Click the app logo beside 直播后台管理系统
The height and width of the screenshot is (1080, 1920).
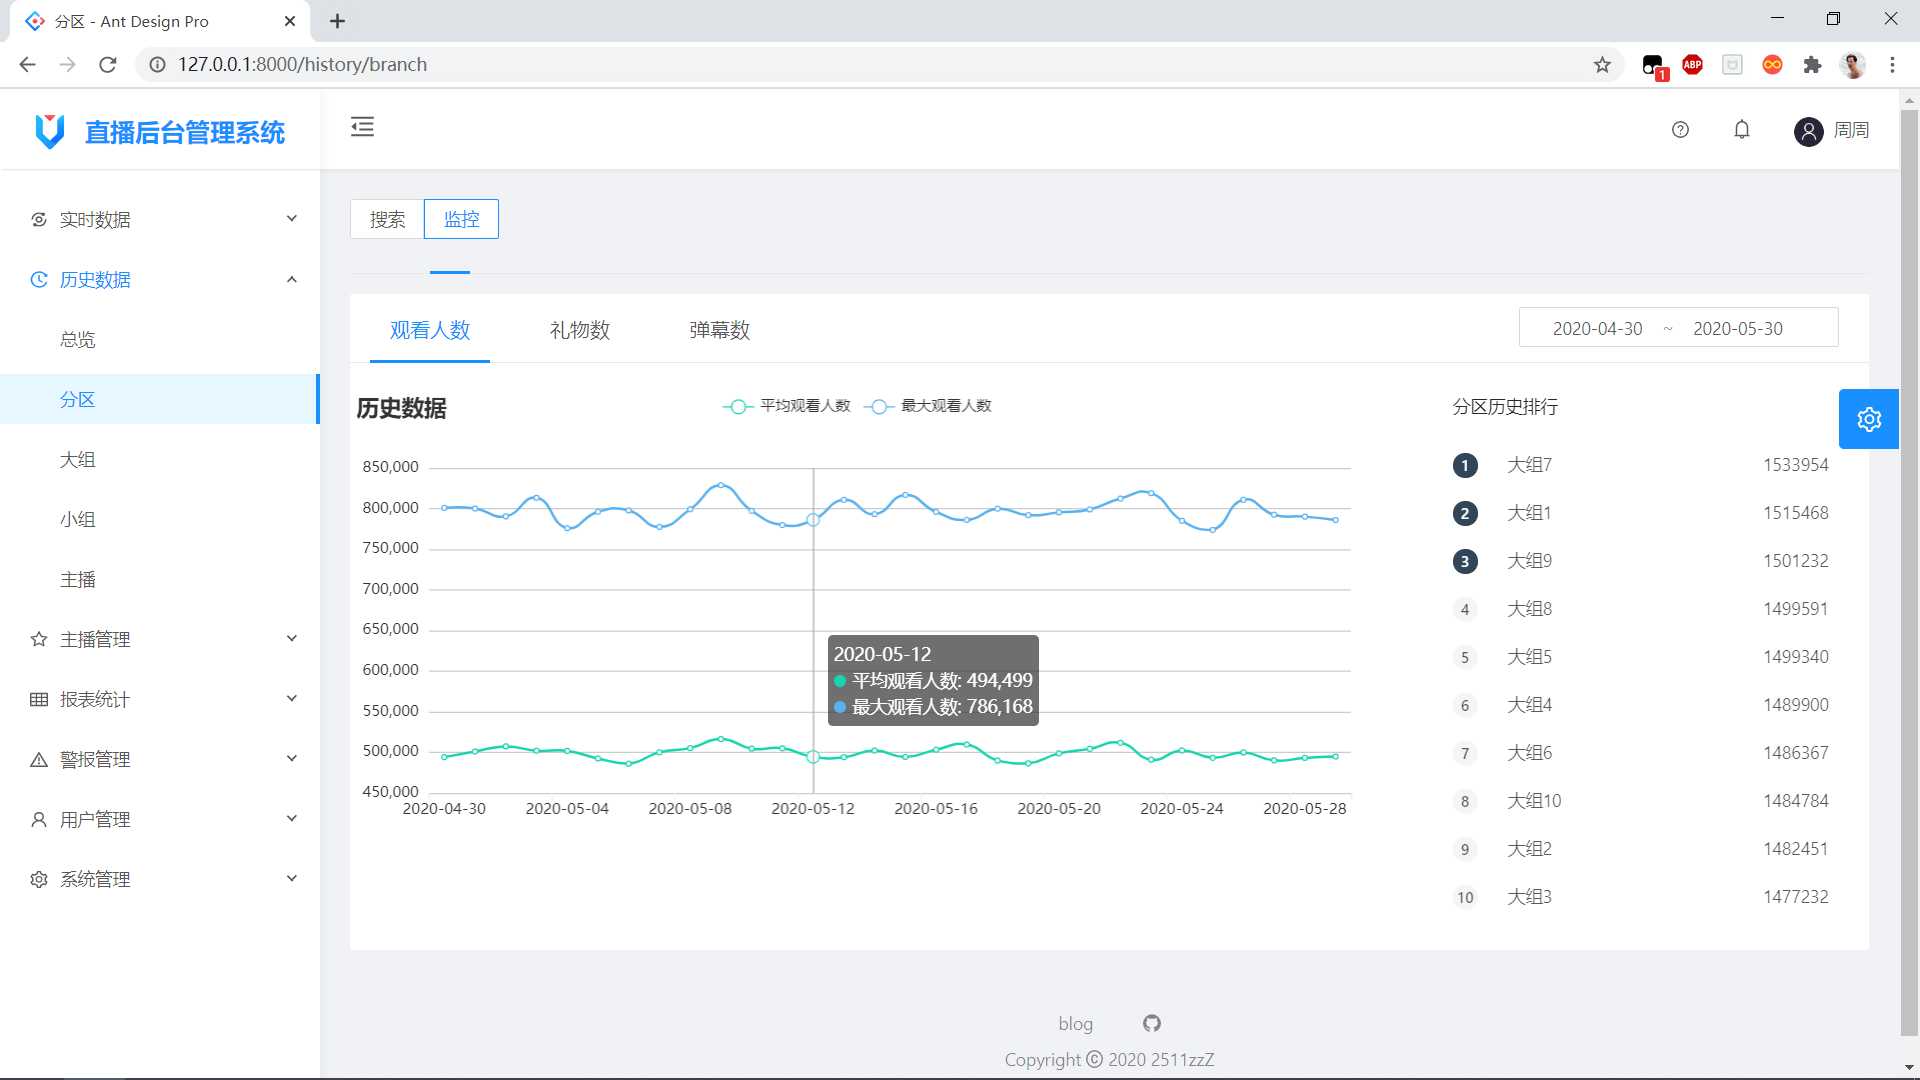tap(50, 131)
